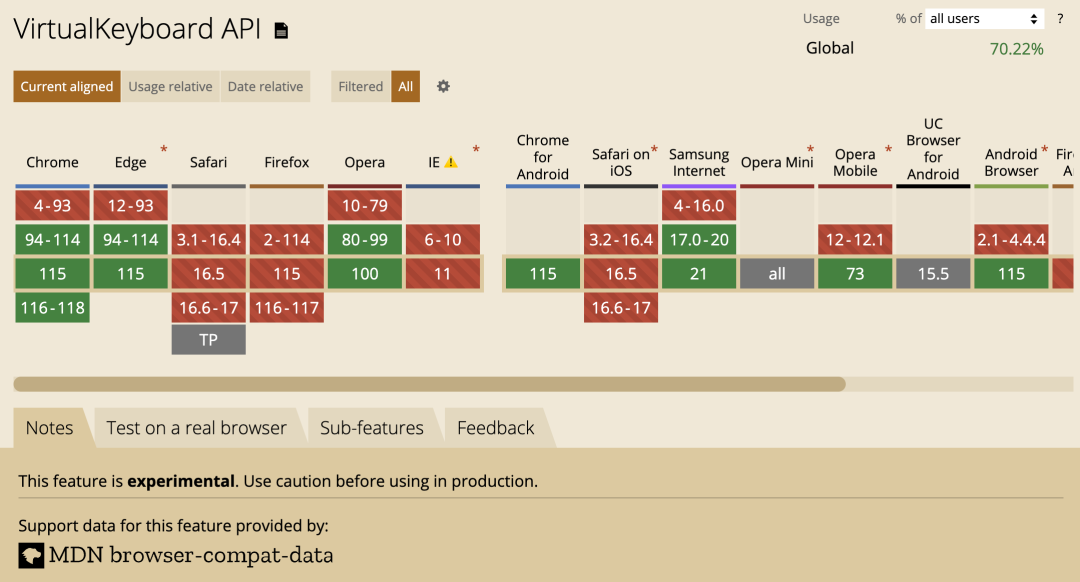Click the asterisk note beside Opera Mobile

[889, 149]
